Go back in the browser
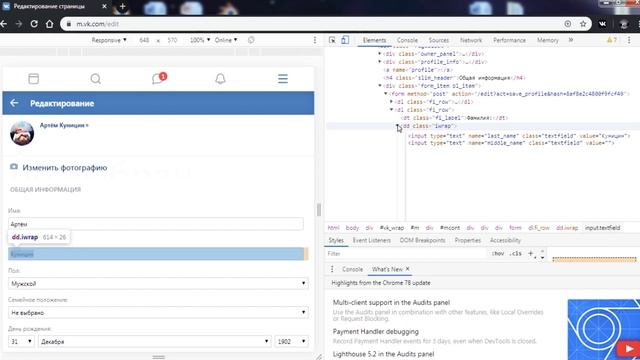The width and height of the screenshot is (640, 360). (4, 24)
